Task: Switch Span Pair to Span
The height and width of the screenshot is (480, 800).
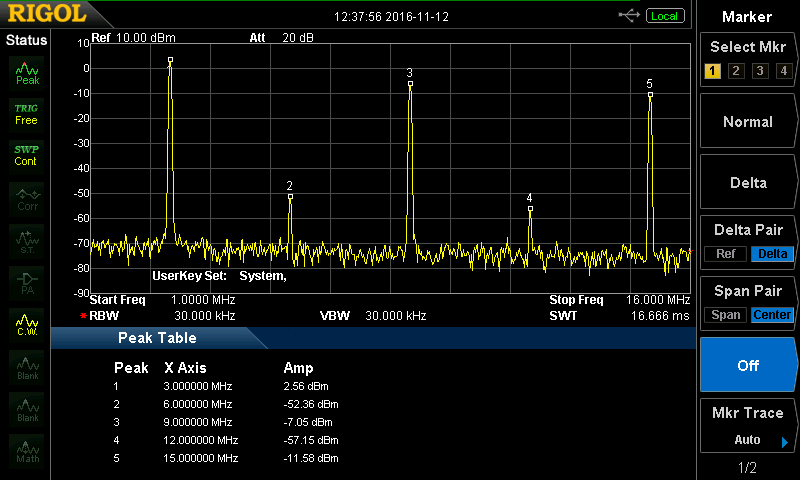Action: coord(725,315)
